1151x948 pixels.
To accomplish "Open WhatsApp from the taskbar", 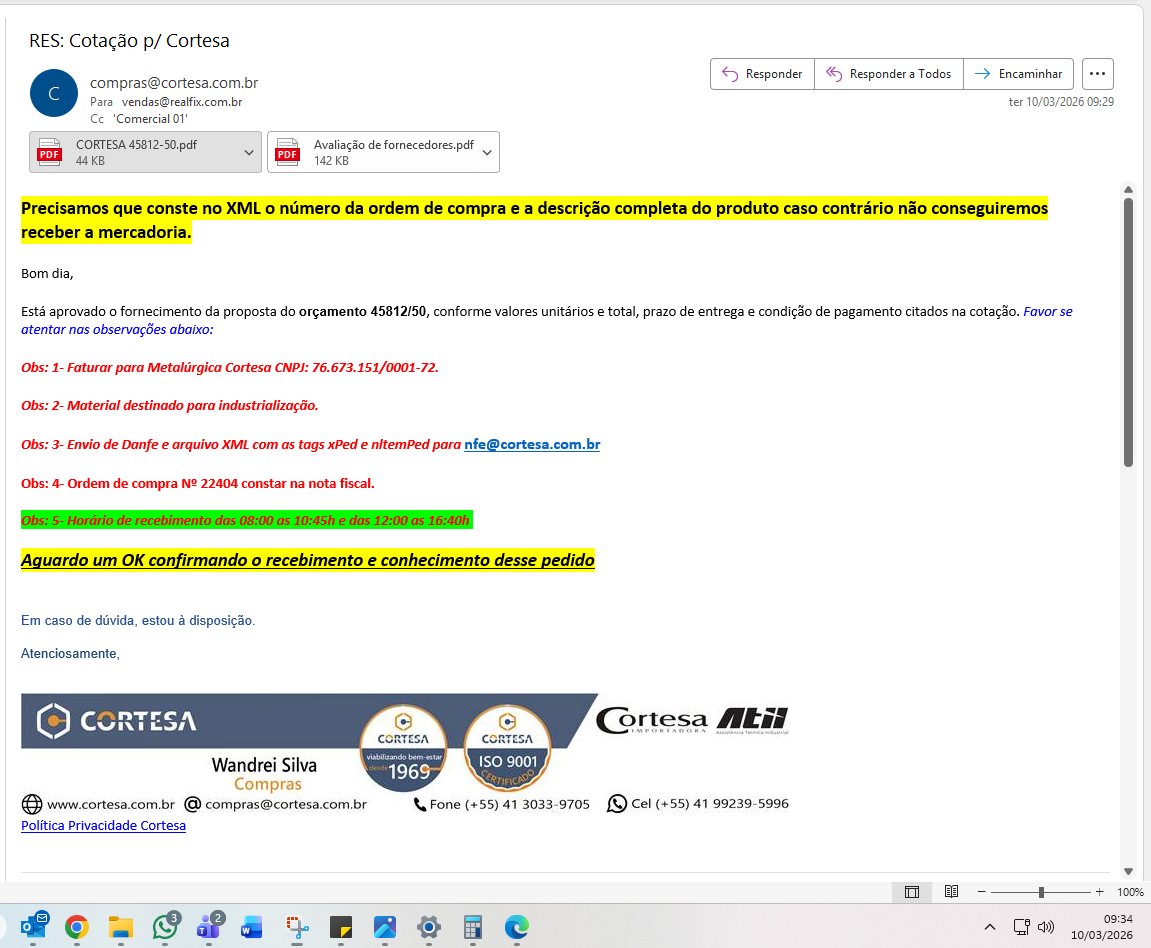I will [165, 927].
